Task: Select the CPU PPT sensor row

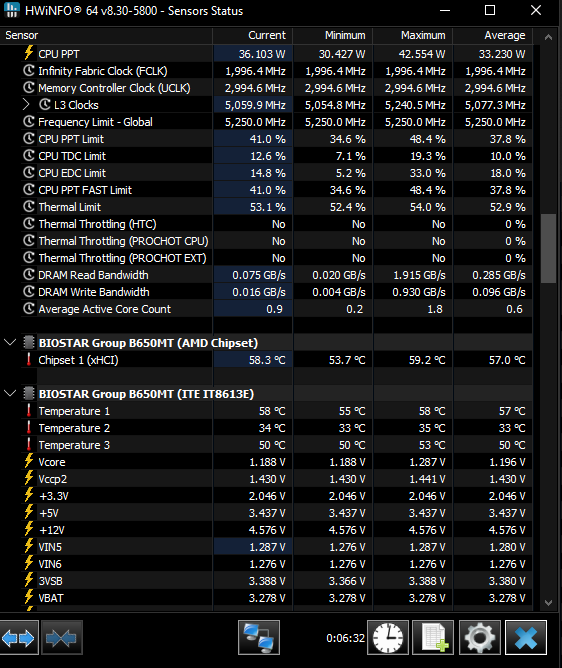Action: [266, 54]
